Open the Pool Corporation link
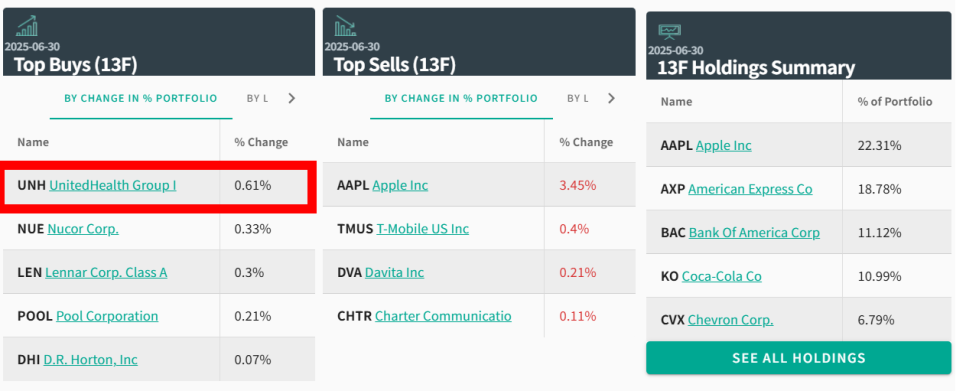Image resolution: width=966 pixels, height=391 pixels. click(107, 316)
